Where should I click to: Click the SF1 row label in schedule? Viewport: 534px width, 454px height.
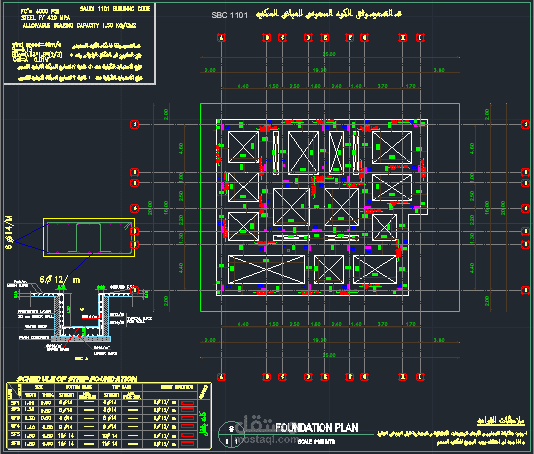(15, 403)
